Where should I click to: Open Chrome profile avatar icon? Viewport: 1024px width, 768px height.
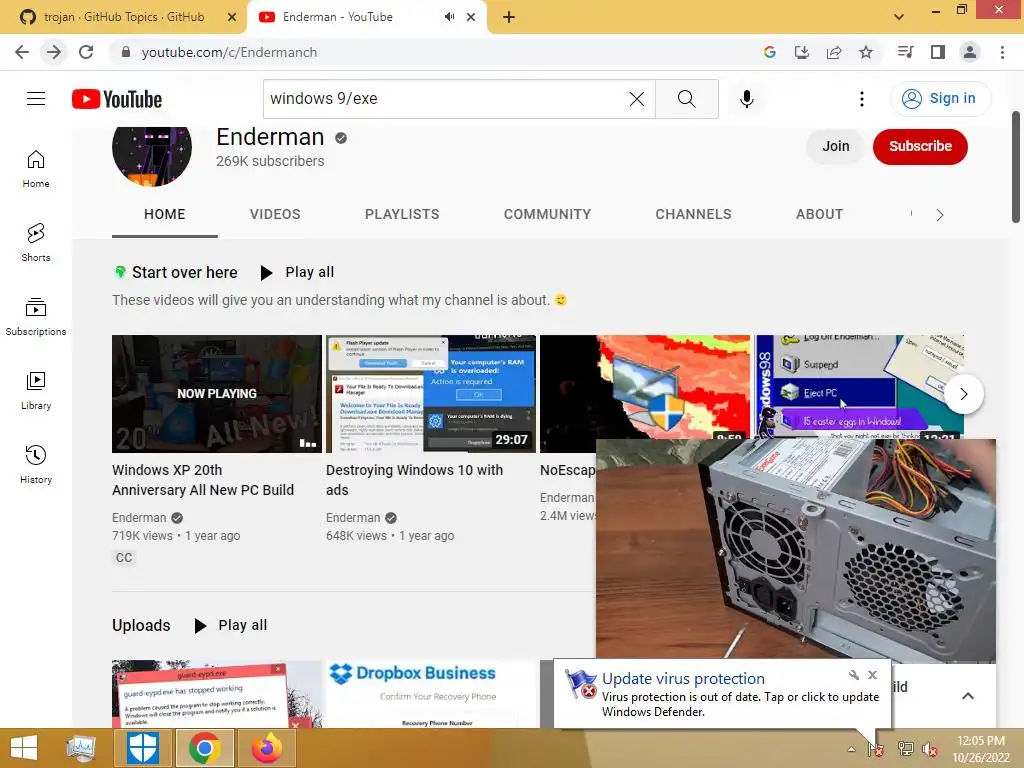[970, 52]
